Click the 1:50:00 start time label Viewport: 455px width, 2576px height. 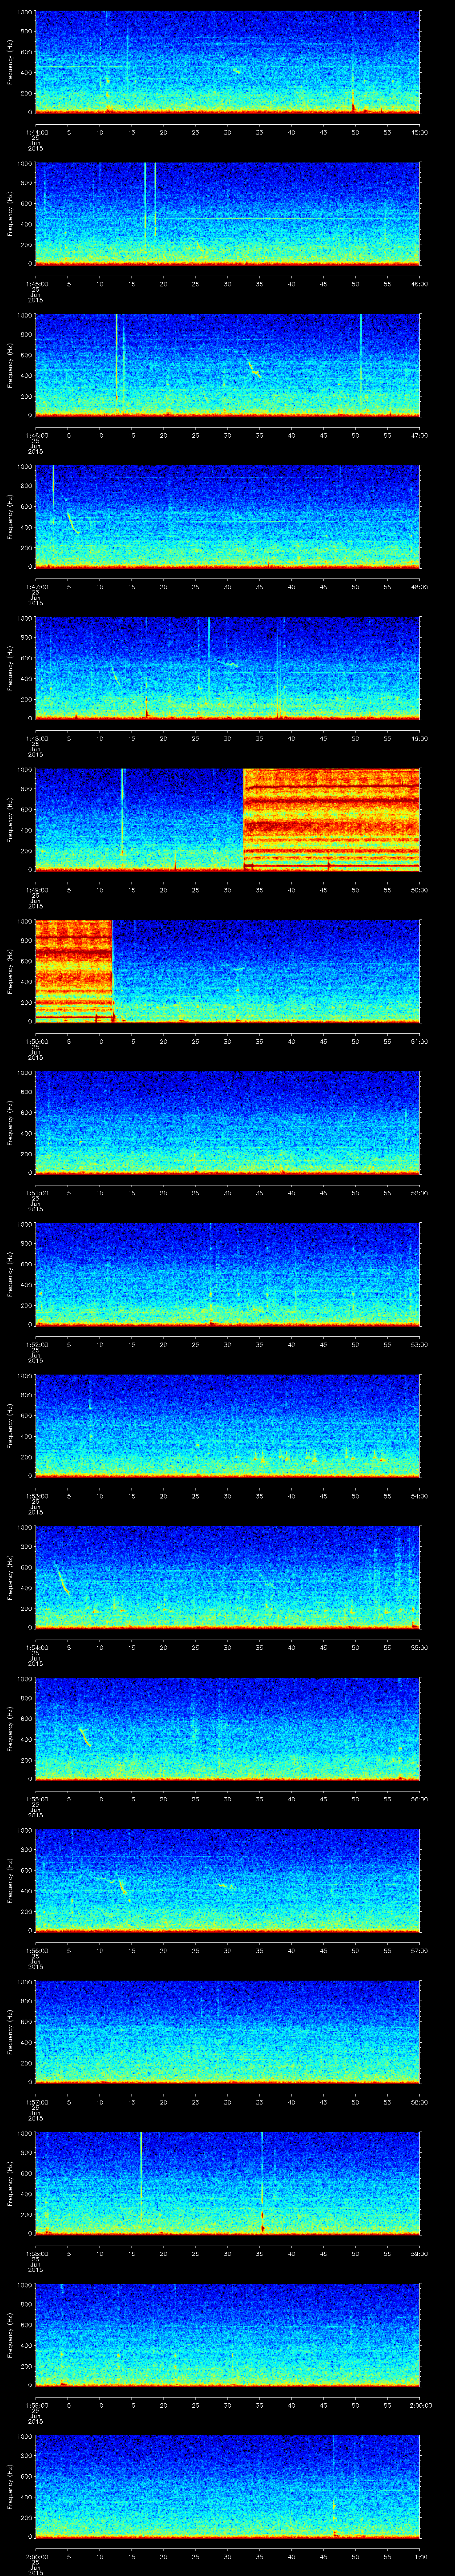(36, 1041)
